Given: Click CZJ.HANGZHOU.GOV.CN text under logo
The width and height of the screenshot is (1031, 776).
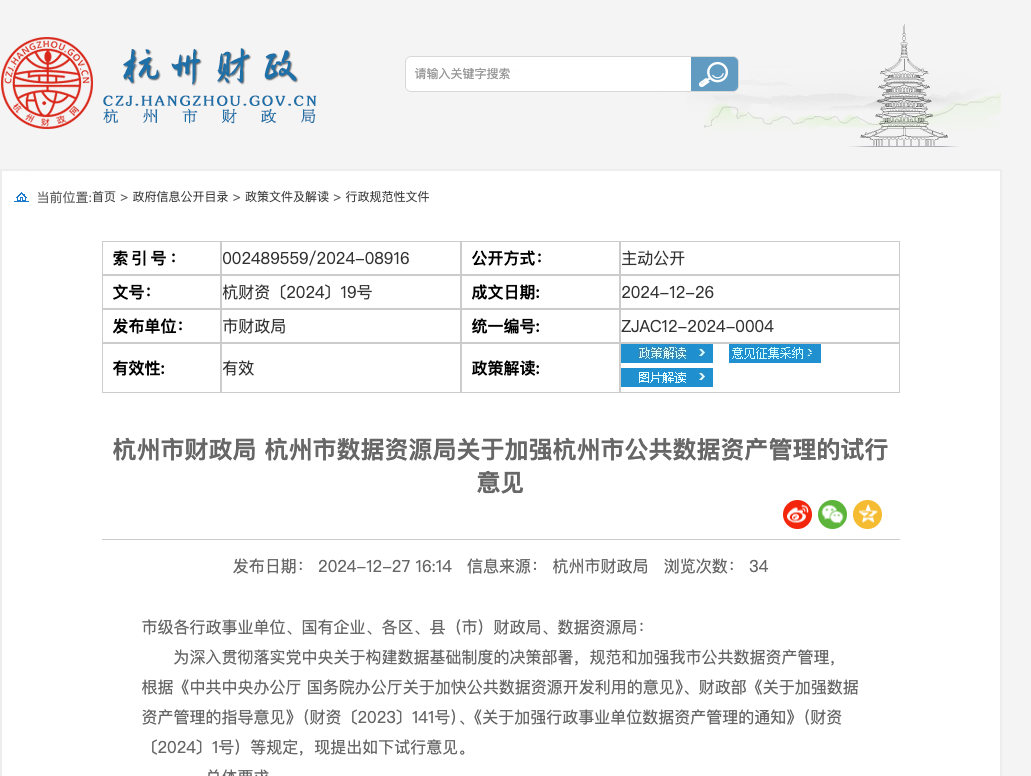Looking at the screenshot, I should point(210,101).
